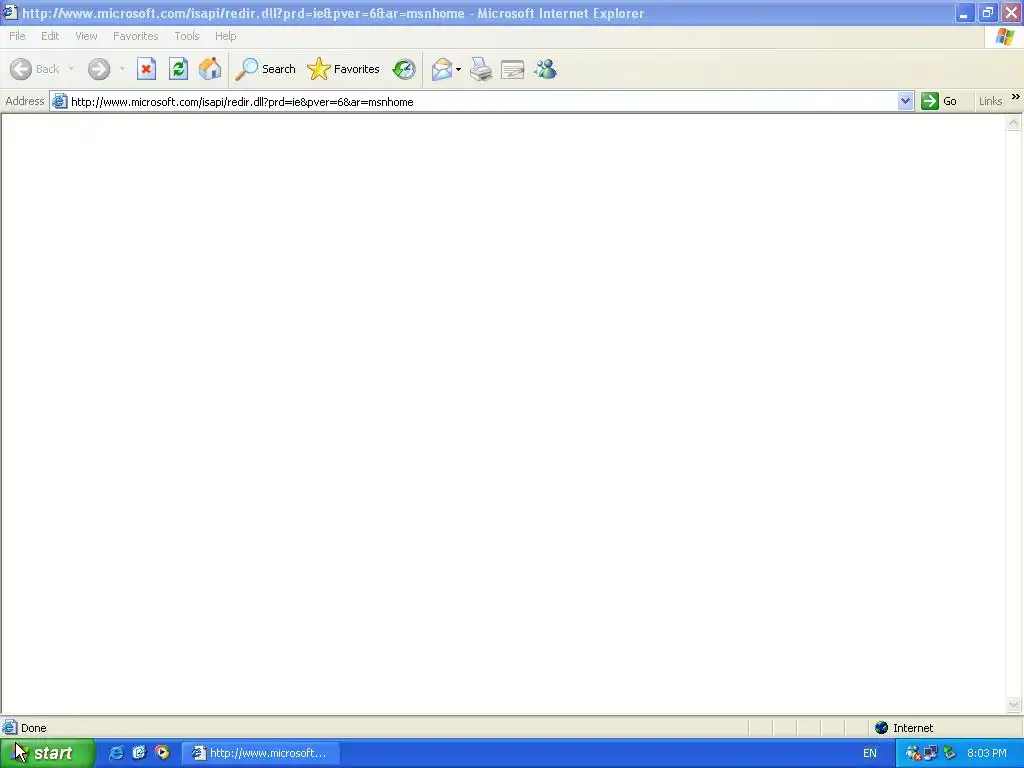Launch Messenger from toolbar icon
Screen dimensions: 1024x768
545,69
